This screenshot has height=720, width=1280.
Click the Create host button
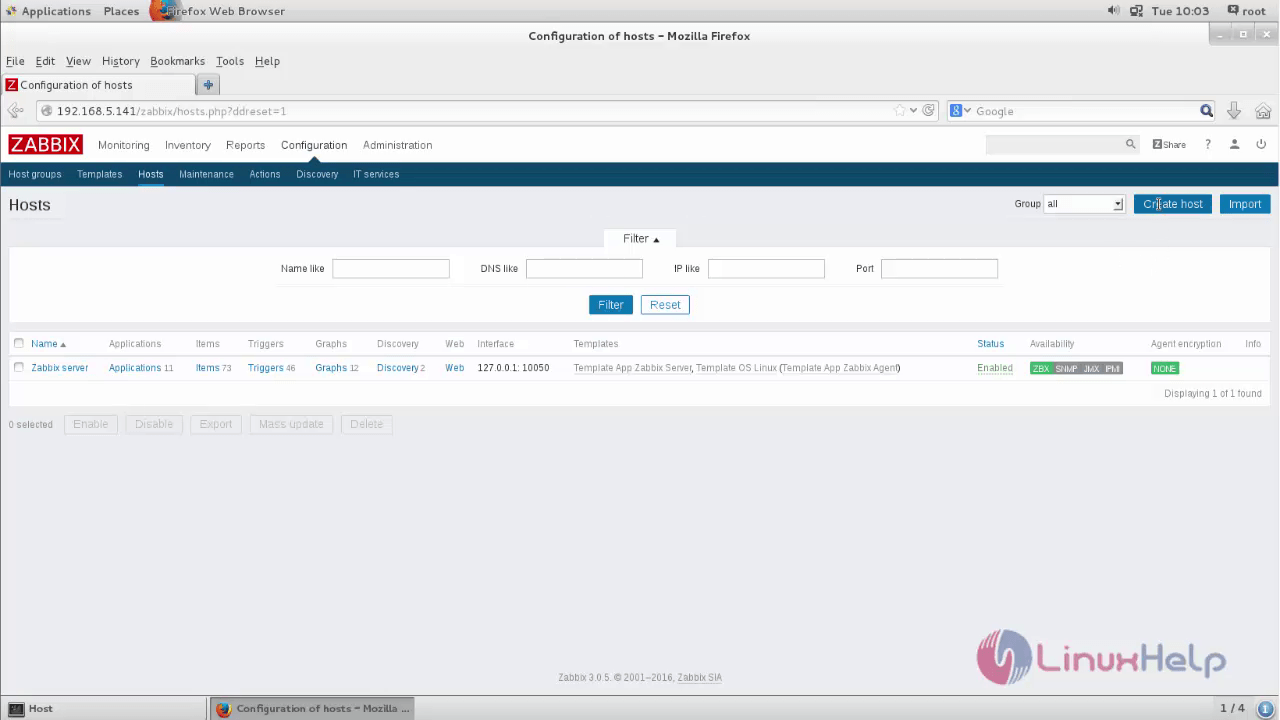(x=1173, y=204)
